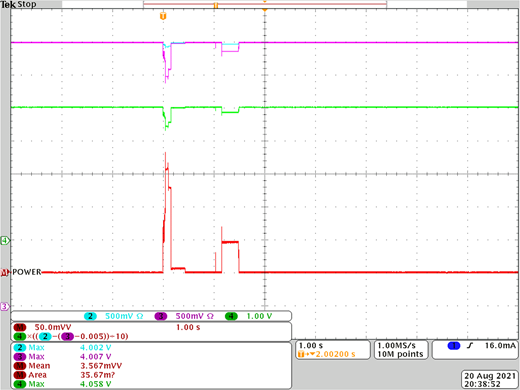The height and width of the screenshot is (390, 520).
Task: Click the Stop acquisition status label
Action: (27, 5)
